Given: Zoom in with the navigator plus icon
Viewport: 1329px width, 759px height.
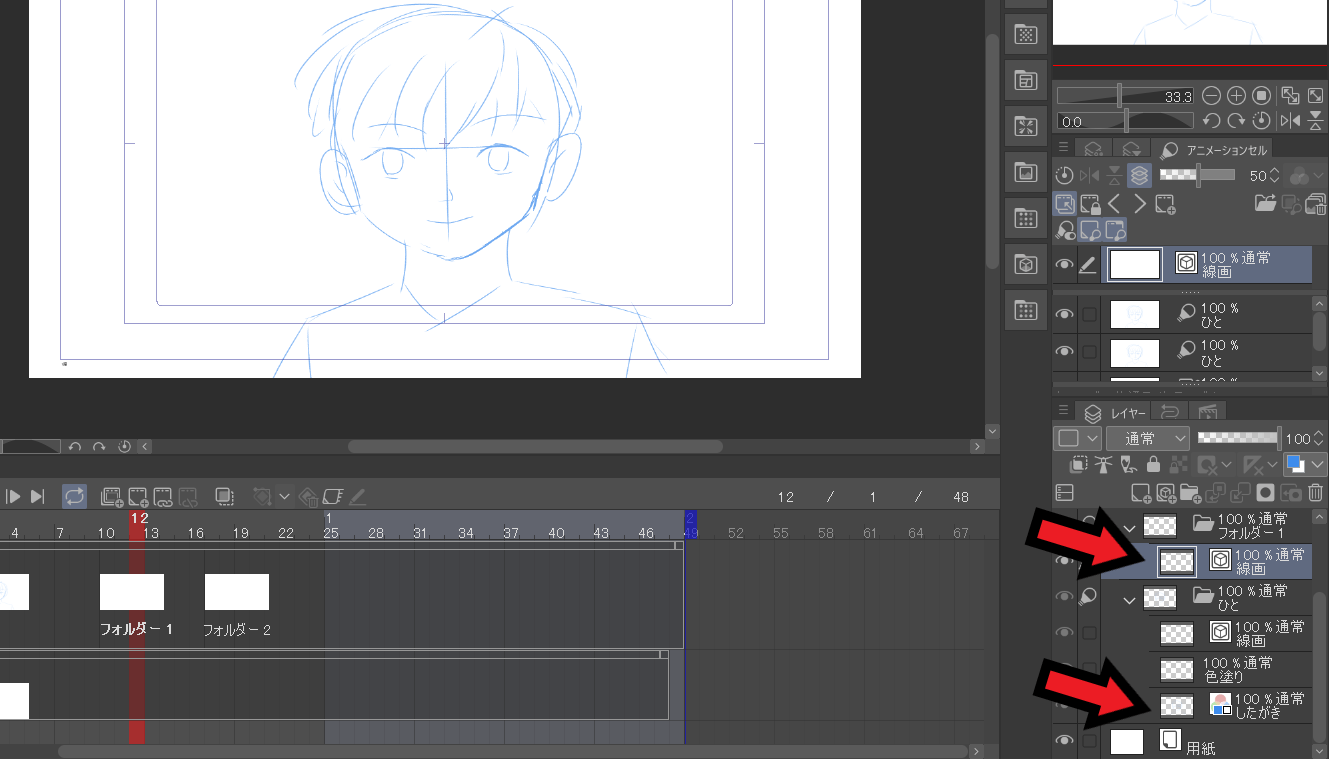Looking at the screenshot, I should click(x=1236, y=96).
